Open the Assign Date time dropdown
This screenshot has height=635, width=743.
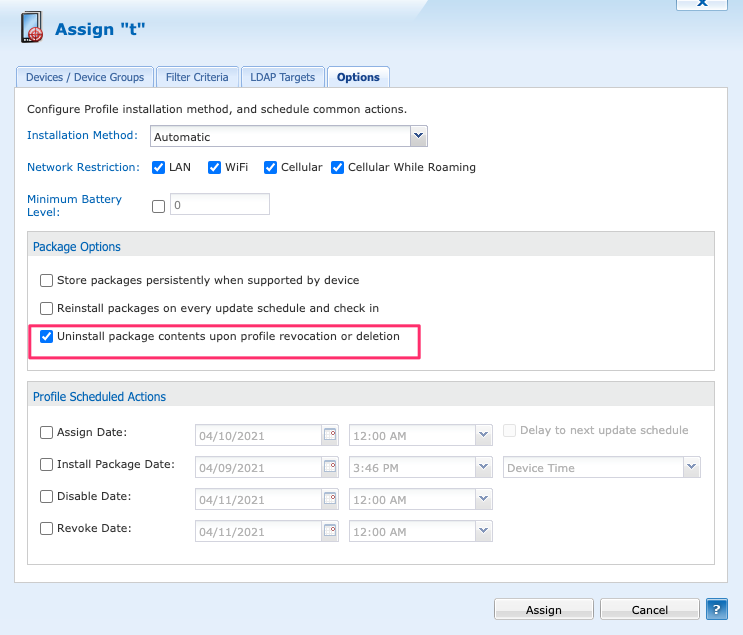(483, 435)
